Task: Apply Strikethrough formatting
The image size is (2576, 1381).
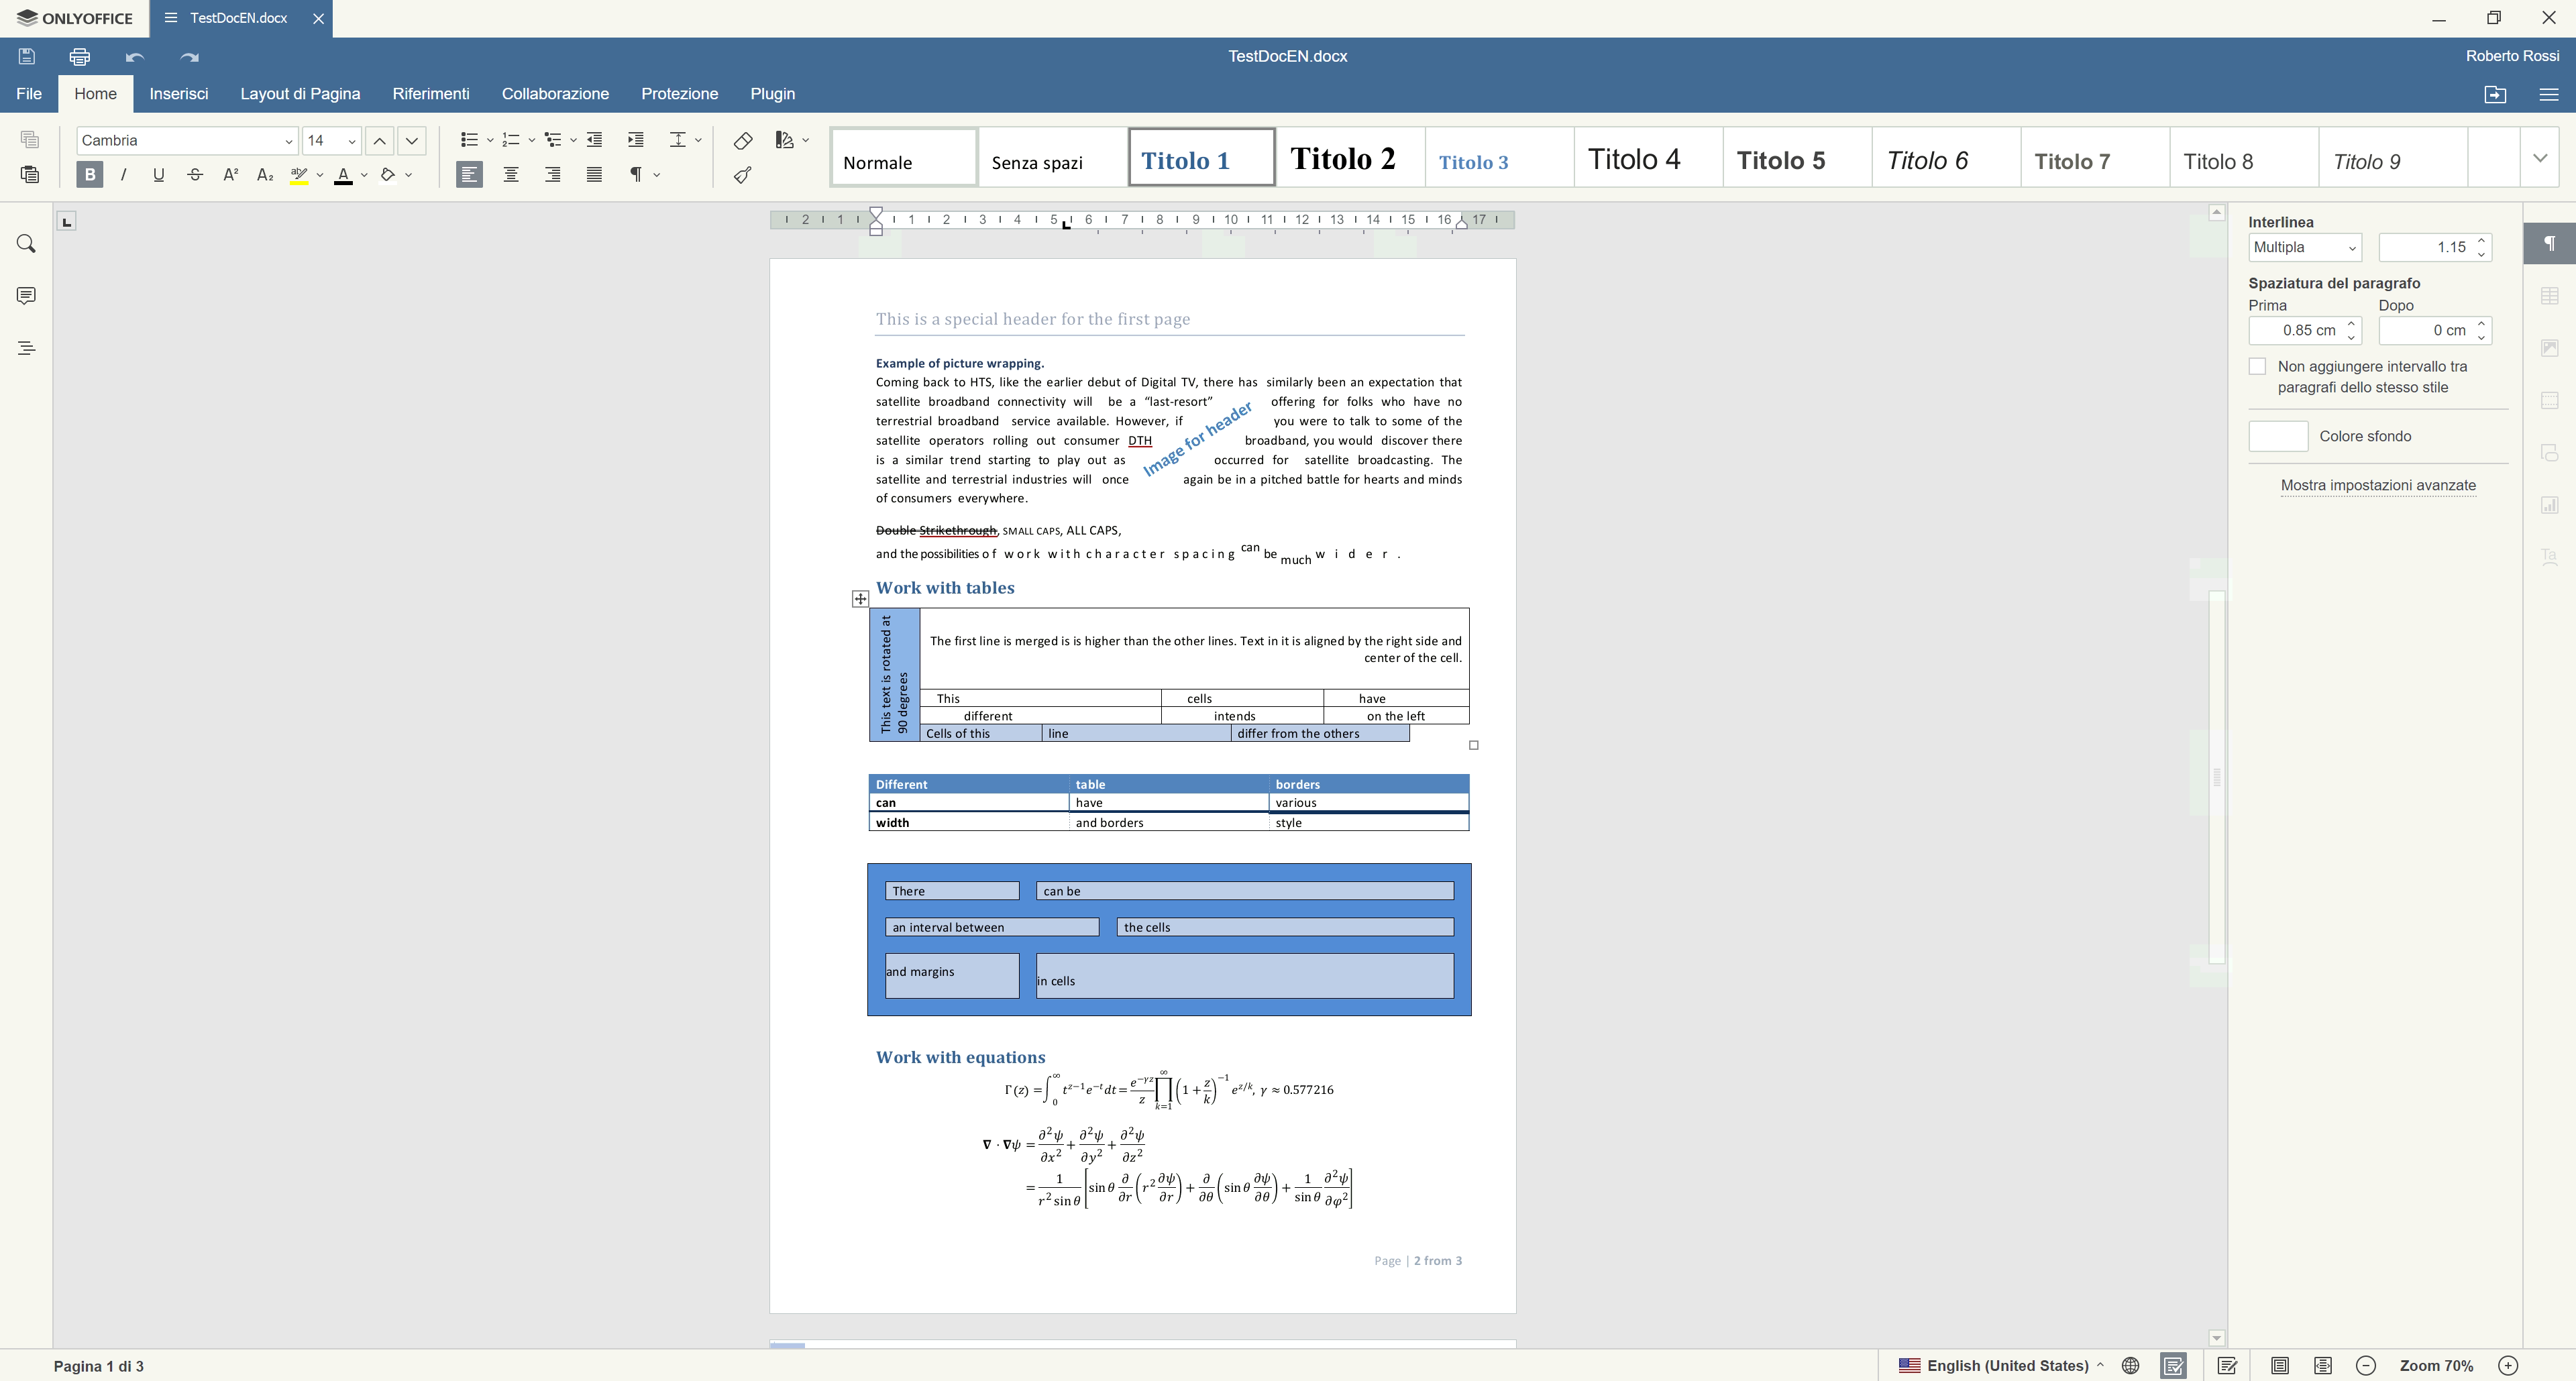Action: (x=195, y=175)
